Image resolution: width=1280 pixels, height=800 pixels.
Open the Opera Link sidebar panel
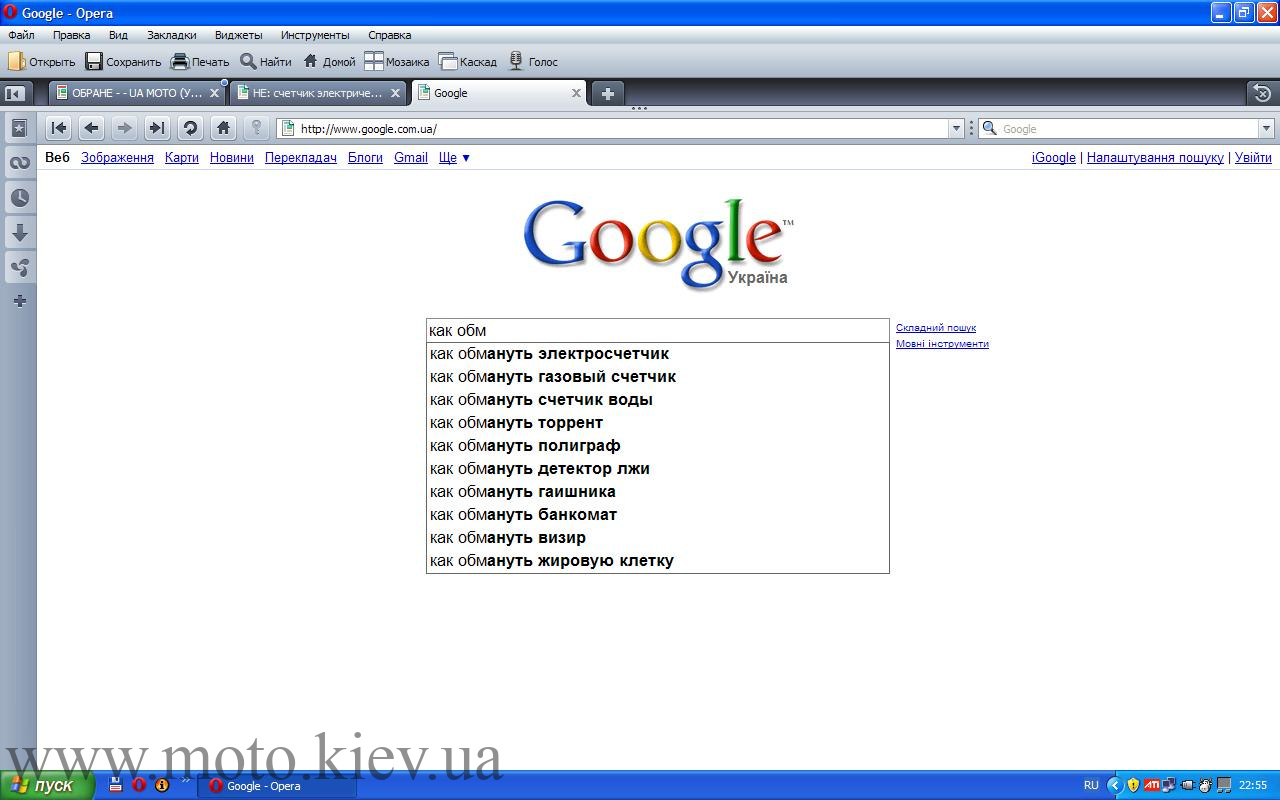click(x=19, y=163)
